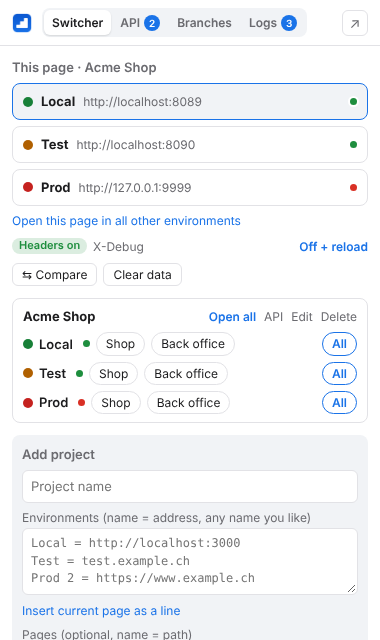Click the Test label in Acme Shop card
The width and height of the screenshot is (380, 640).
coord(52,373)
